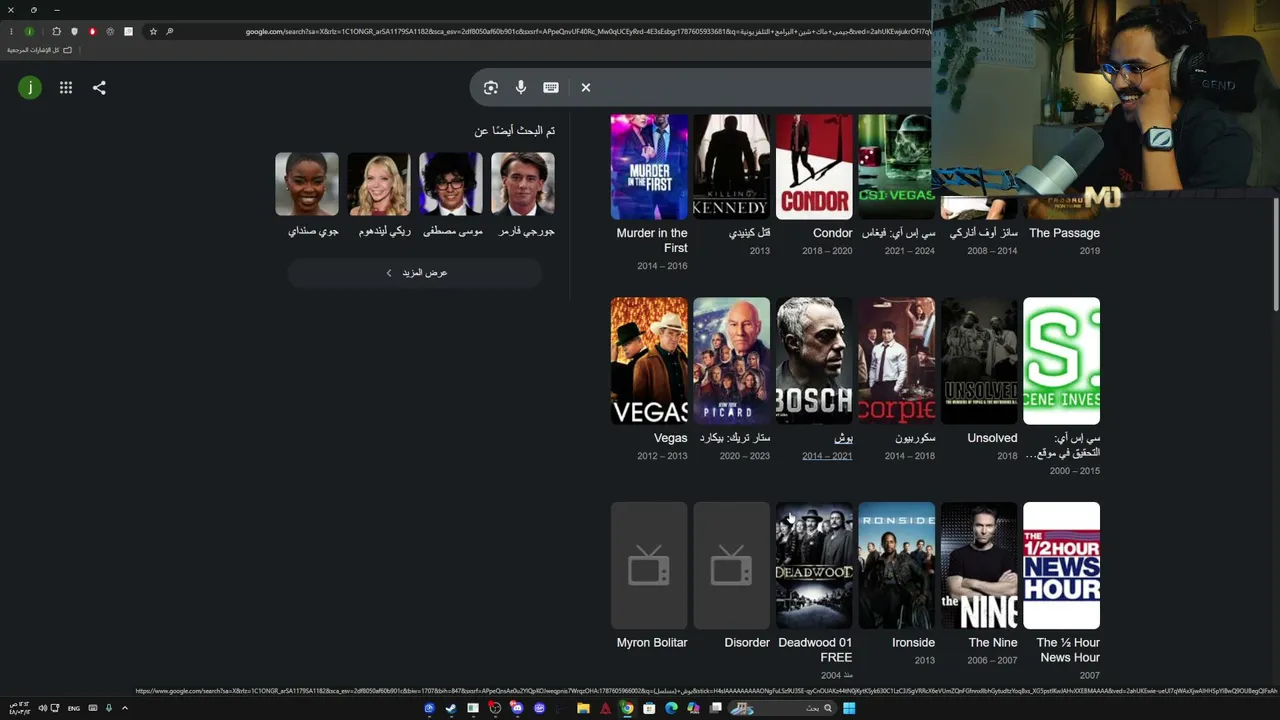Open the Condor show poster
This screenshot has width=1280, height=720.
coord(814,167)
